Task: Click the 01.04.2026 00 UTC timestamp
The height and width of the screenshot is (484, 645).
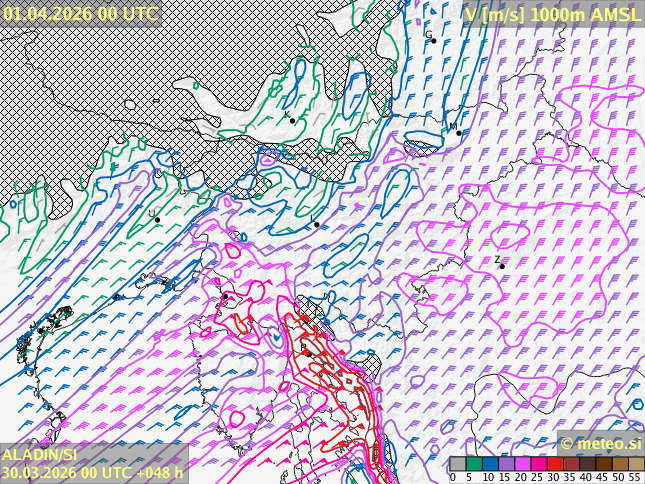Action: (x=80, y=13)
